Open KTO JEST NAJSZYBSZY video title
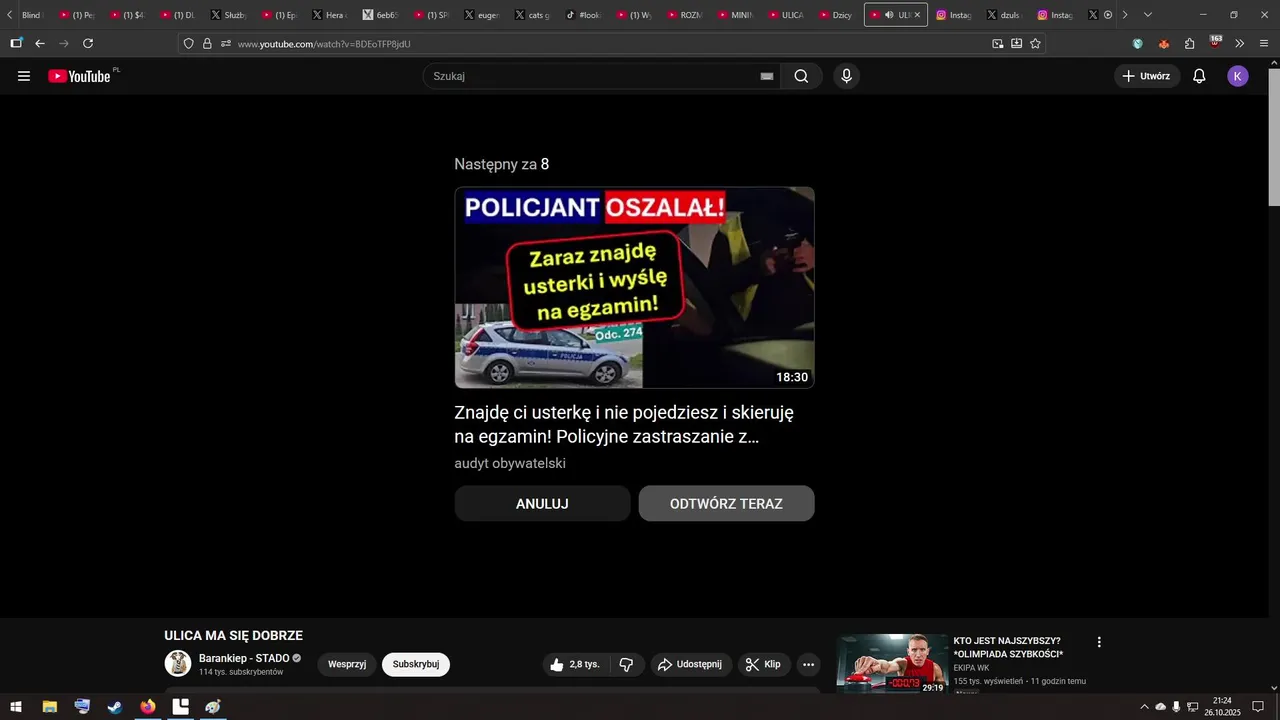The height and width of the screenshot is (720, 1280). click(x=1008, y=647)
